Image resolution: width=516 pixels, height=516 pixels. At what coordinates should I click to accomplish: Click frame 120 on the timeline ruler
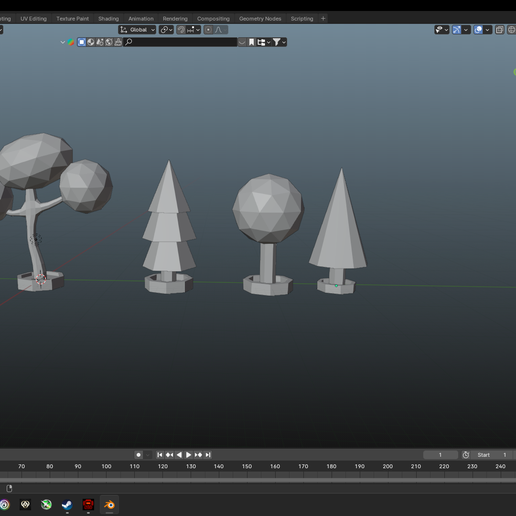pyautogui.click(x=163, y=466)
